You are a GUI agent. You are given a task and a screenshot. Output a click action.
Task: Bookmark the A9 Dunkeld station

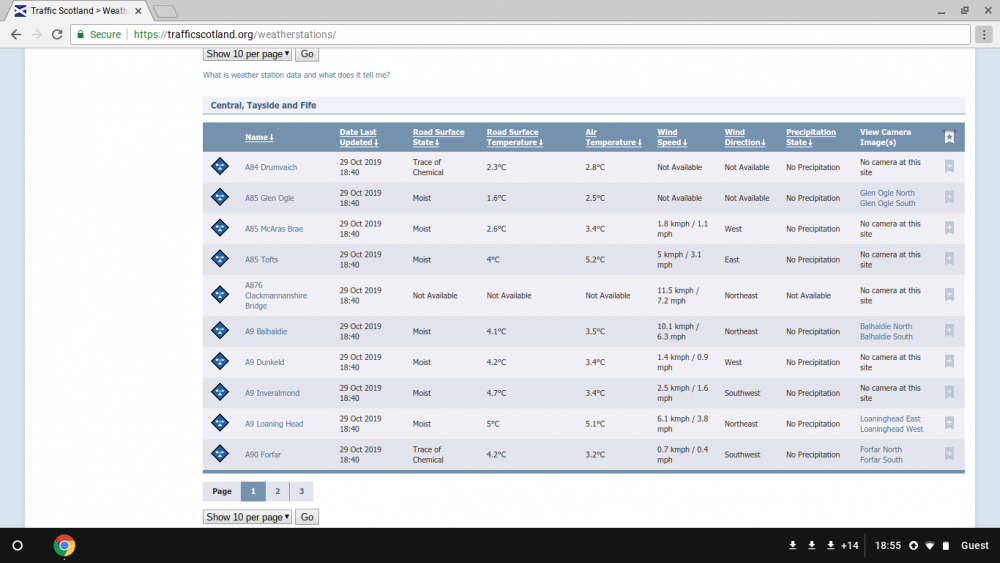click(x=949, y=362)
